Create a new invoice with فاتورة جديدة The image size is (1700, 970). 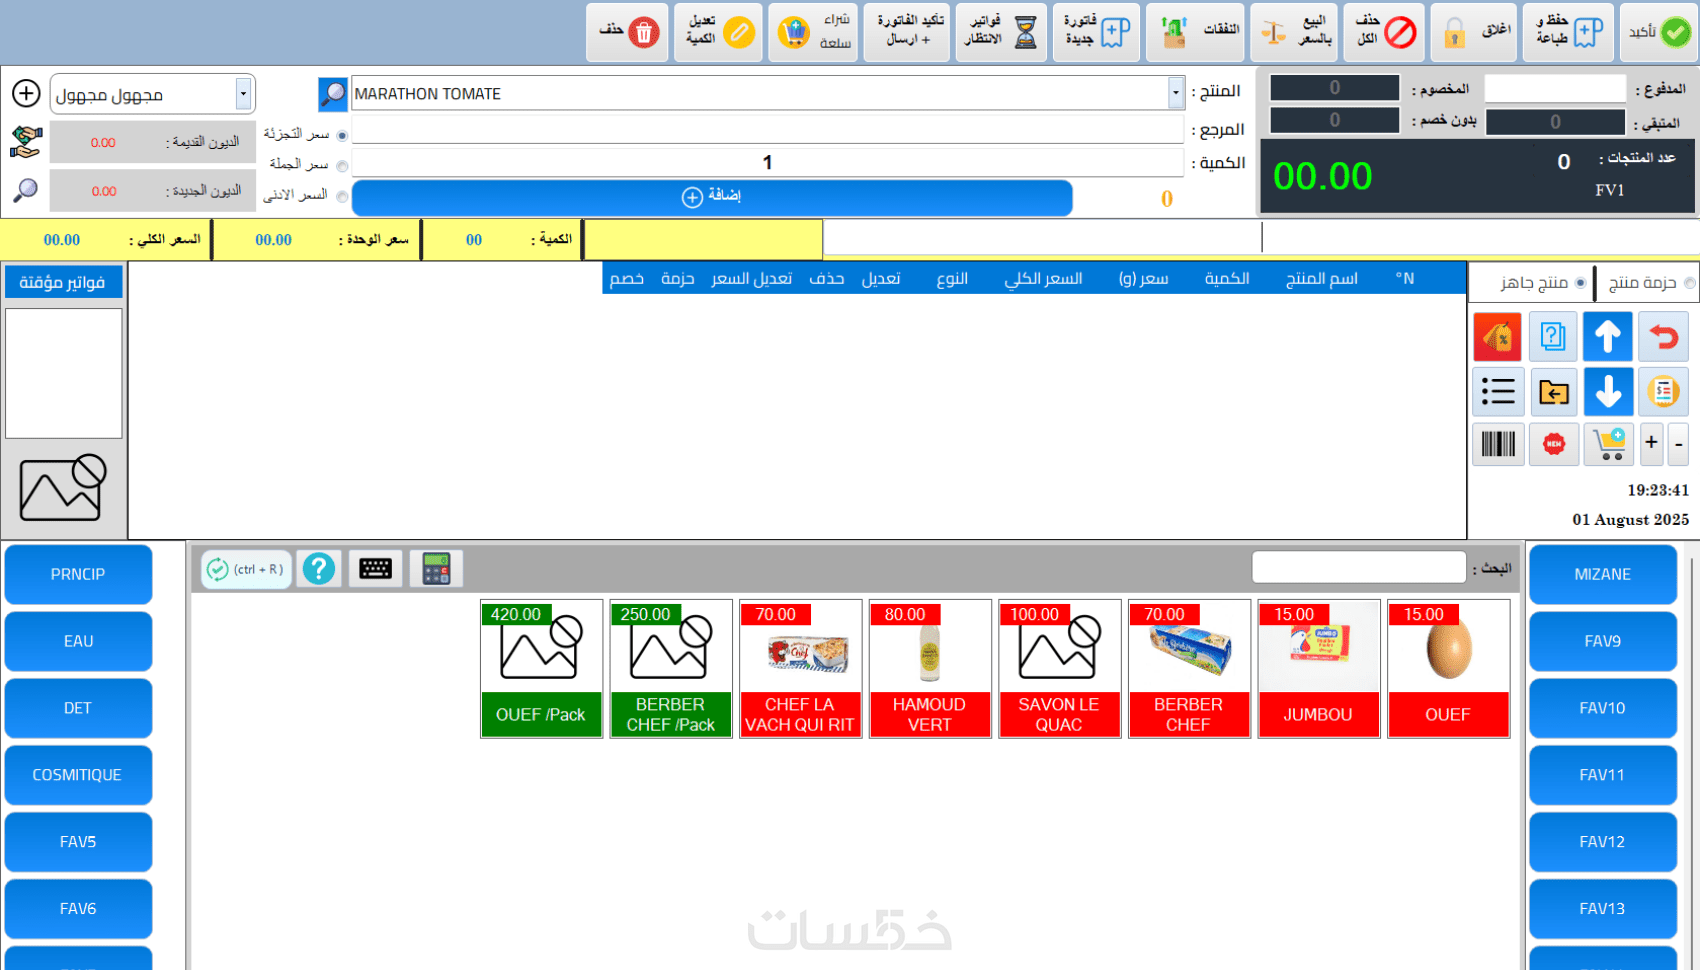tap(1096, 32)
